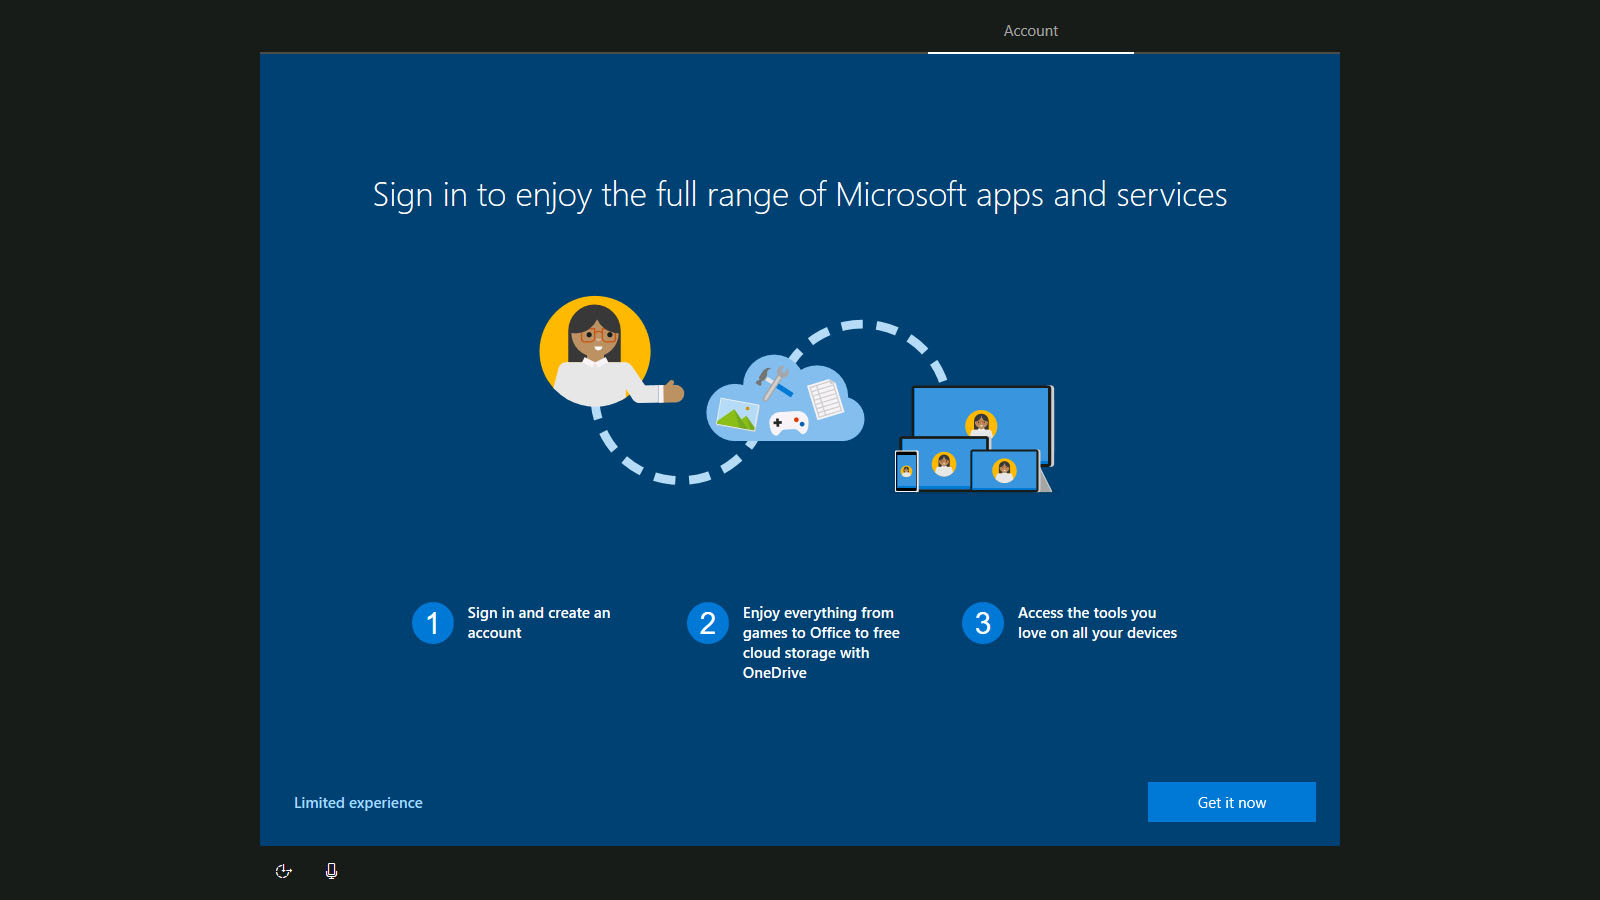Click the "Sign in and create an account" text
This screenshot has width=1600, height=900.
tap(538, 623)
